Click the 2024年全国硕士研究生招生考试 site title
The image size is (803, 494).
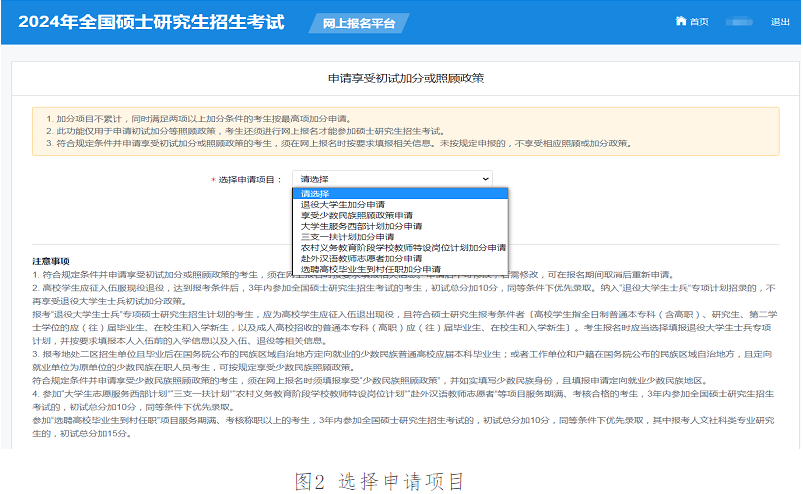pyautogui.click(x=151, y=22)
